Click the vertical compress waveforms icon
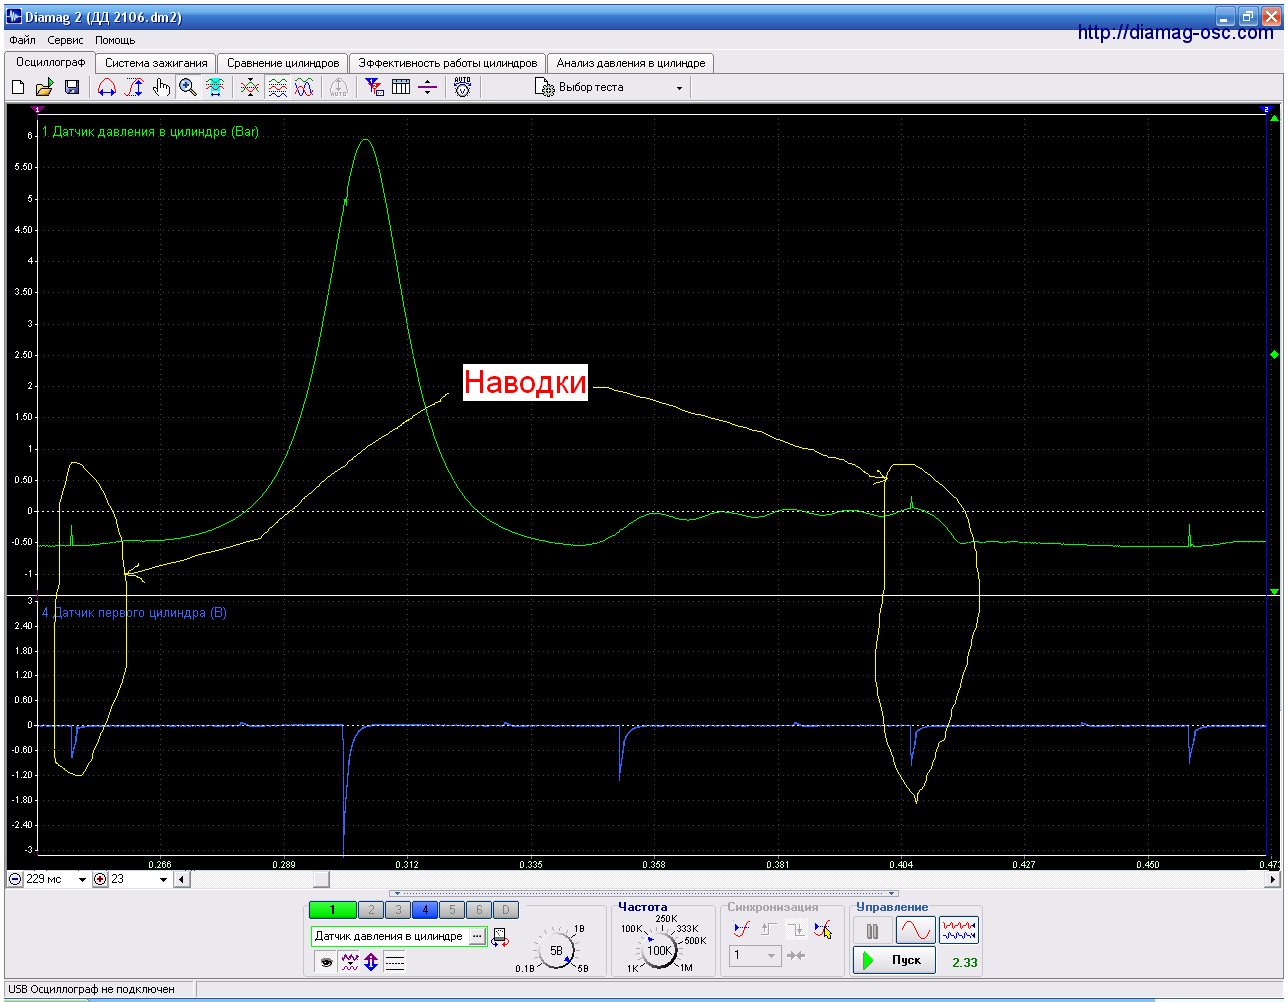This screenshot has height=1002, width=1288. (x=250, y=88)
